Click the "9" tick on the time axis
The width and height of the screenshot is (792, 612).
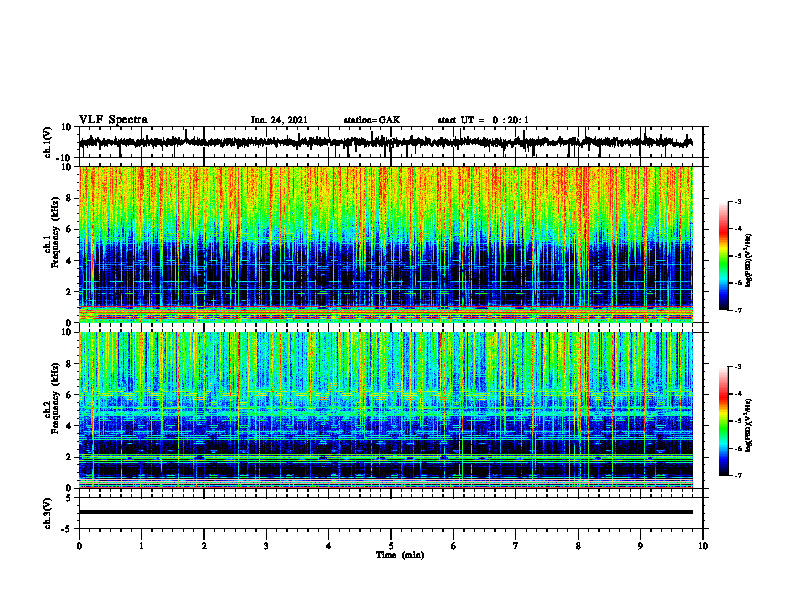640,546
